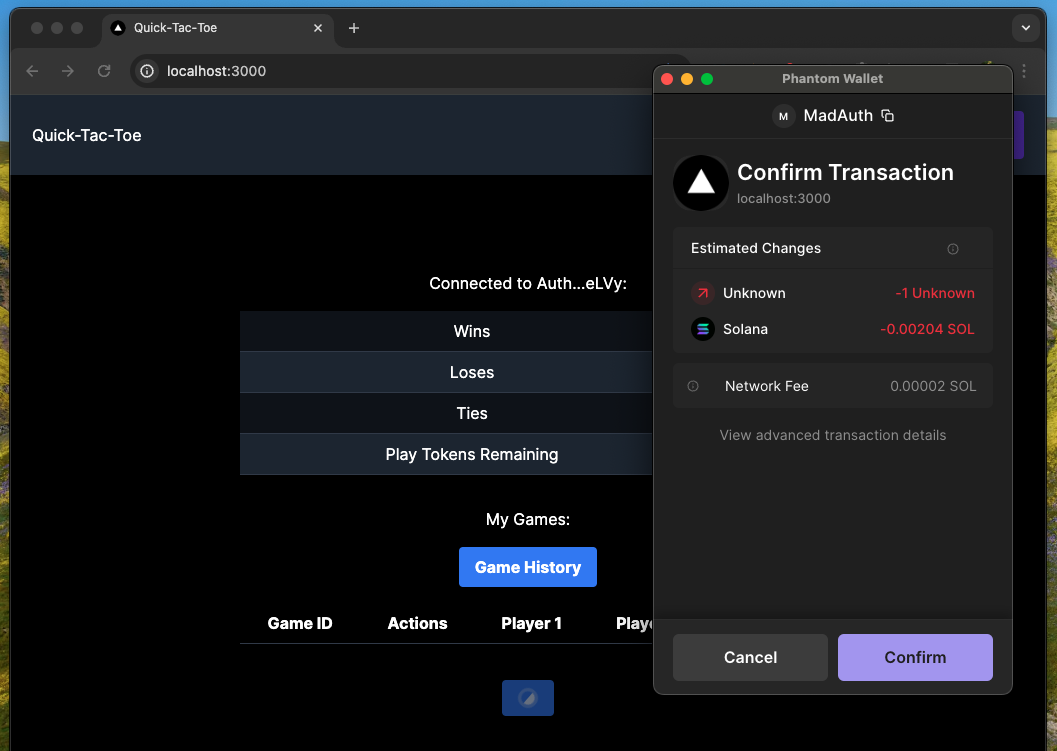Viewport: 1057px width, 751px height.
Task: Click the 0.00002 SOL network fee value
Action: (933, 386)
